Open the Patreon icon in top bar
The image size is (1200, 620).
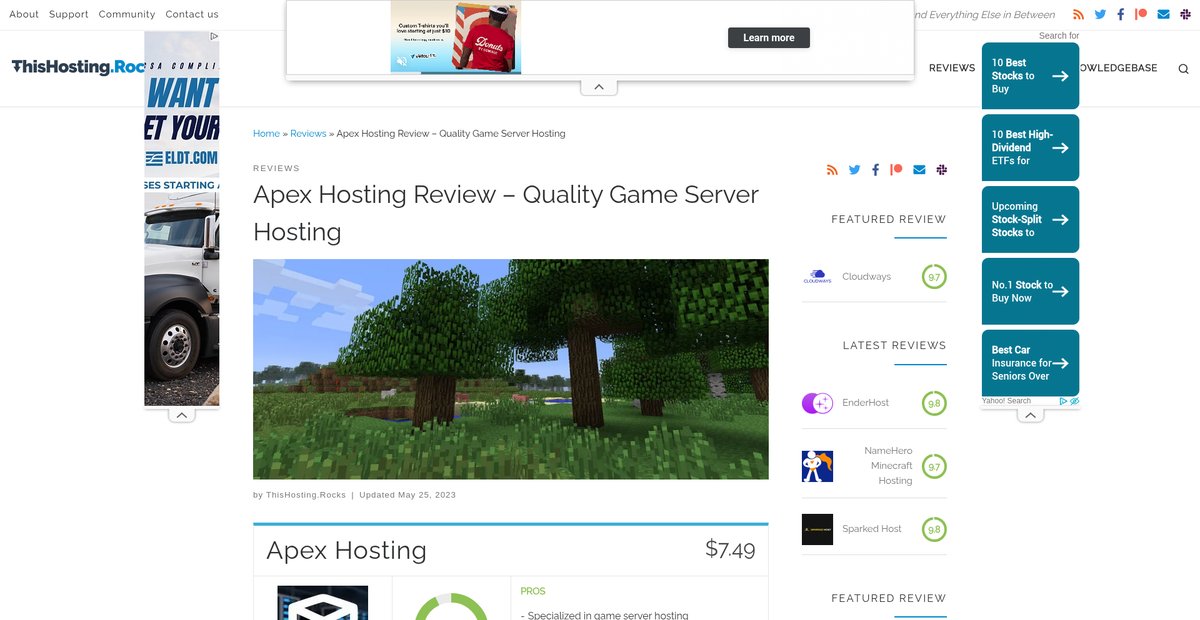(x=1141, y=15)
